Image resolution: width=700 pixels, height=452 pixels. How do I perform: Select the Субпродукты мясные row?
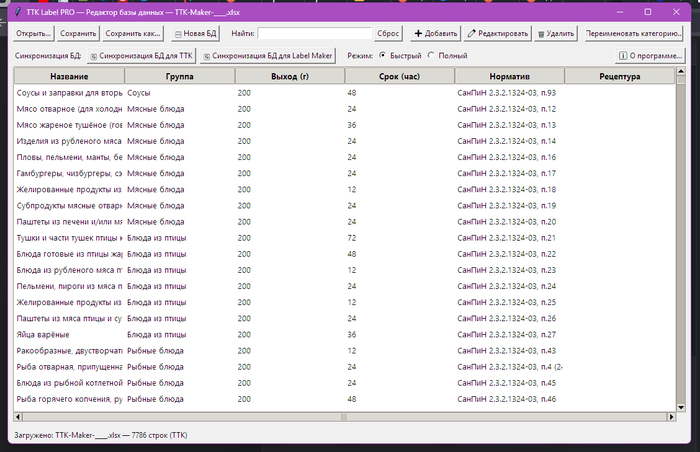pos(344,205)
